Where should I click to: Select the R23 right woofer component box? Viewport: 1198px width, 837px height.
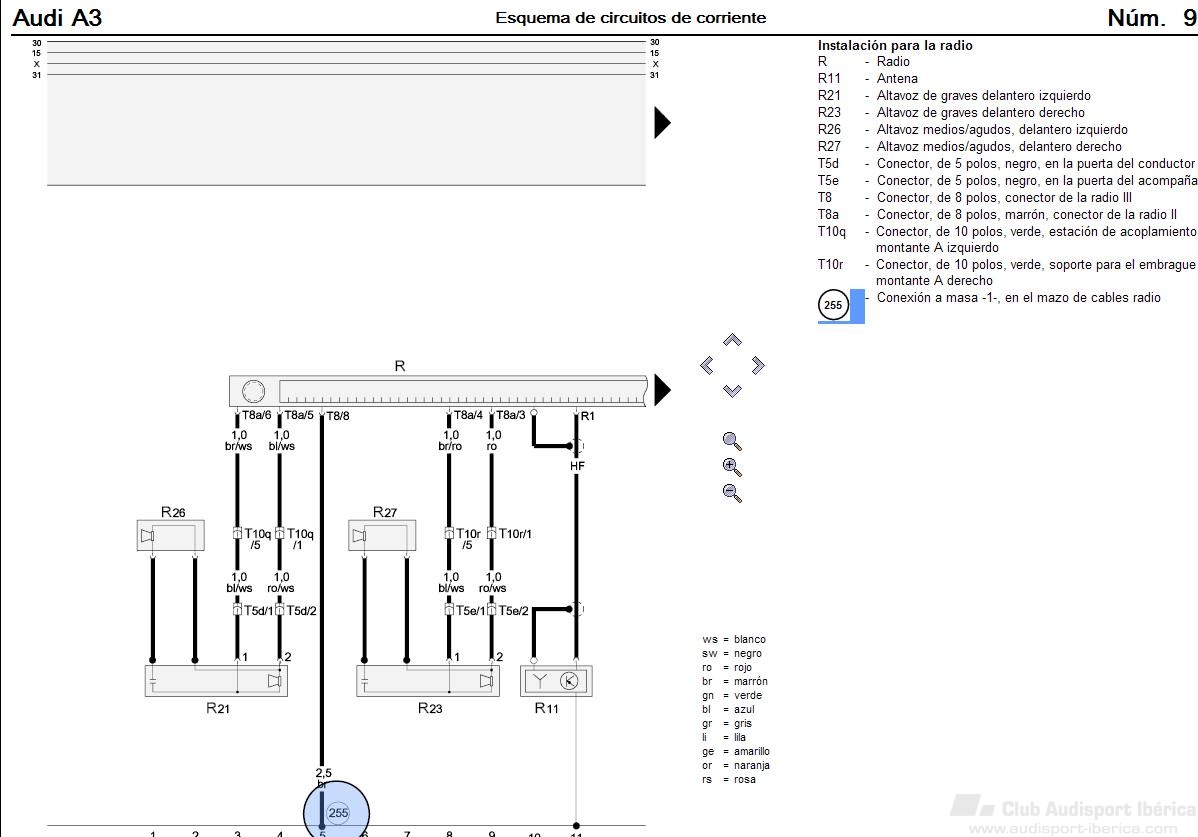tap(428, 680)
